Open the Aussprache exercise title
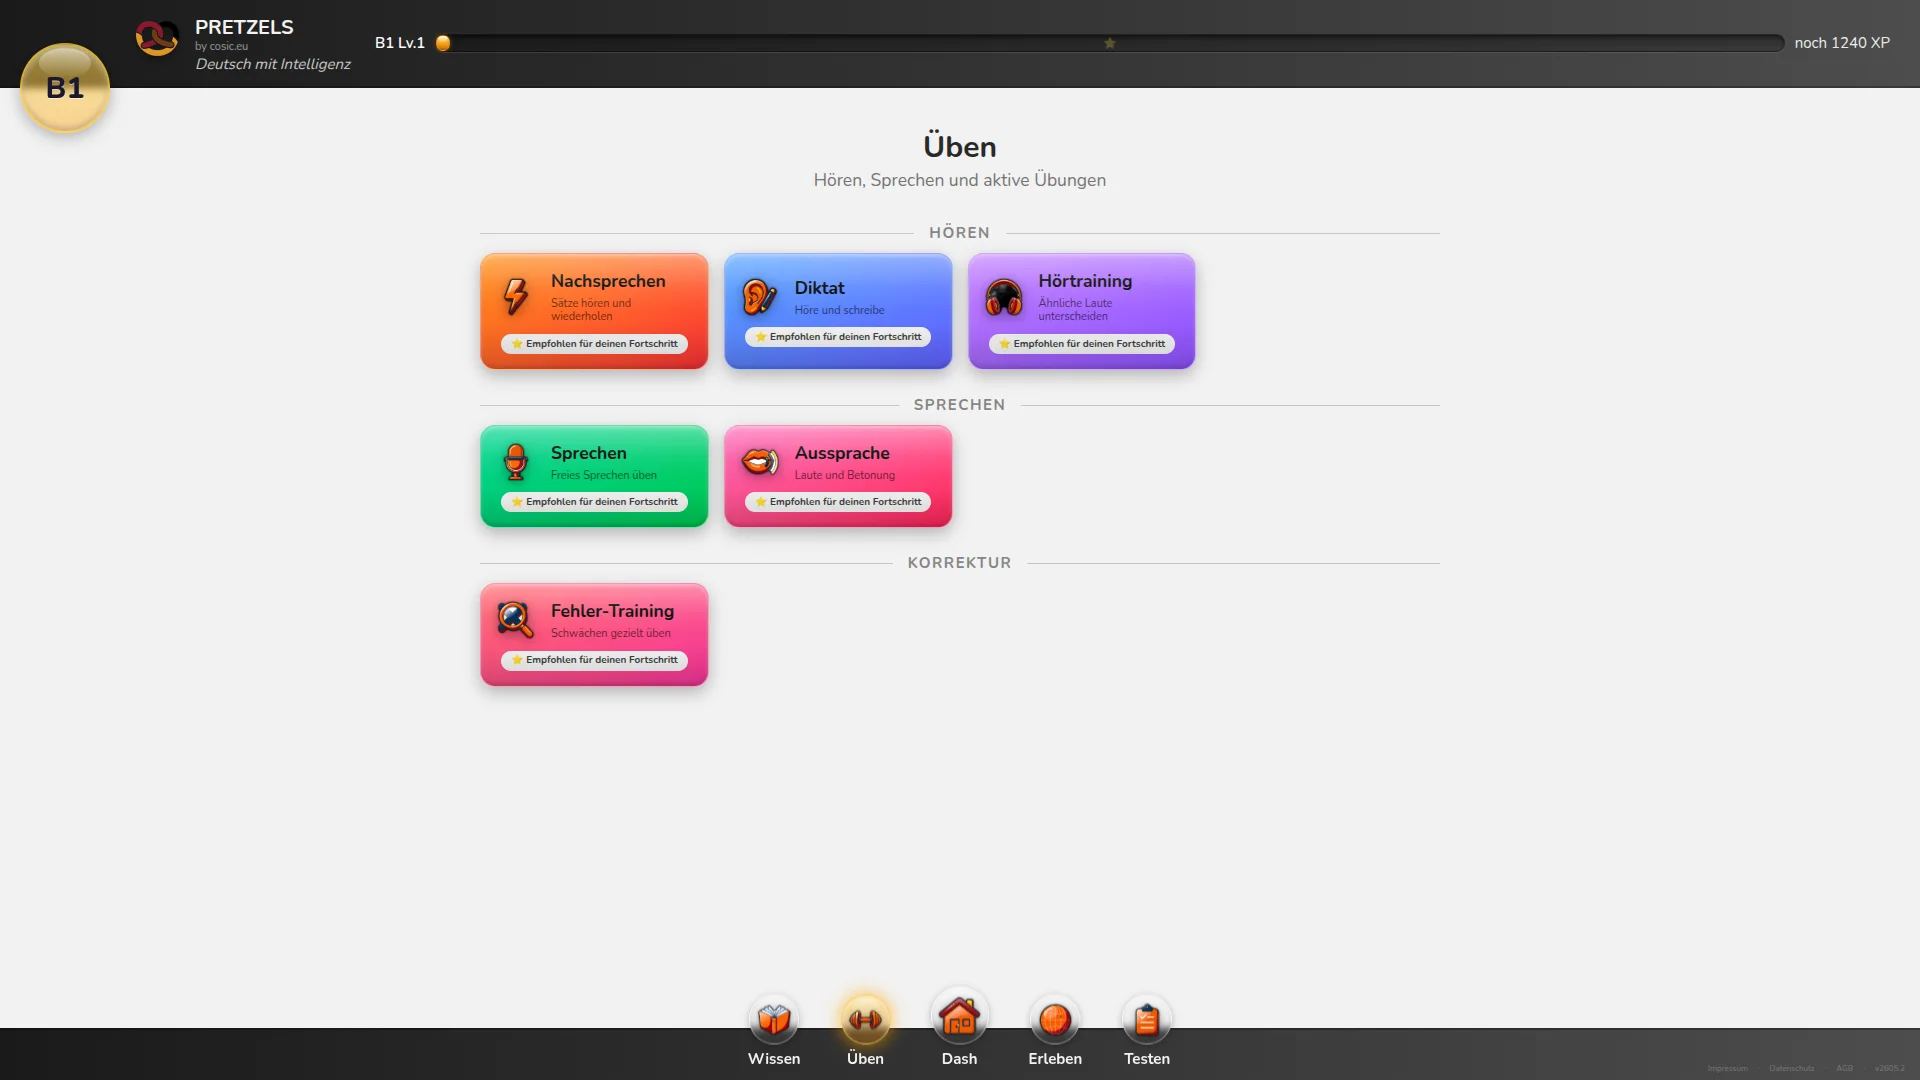The height and width of the screenshot is (1080, 1920). click(x=842, y=453)
